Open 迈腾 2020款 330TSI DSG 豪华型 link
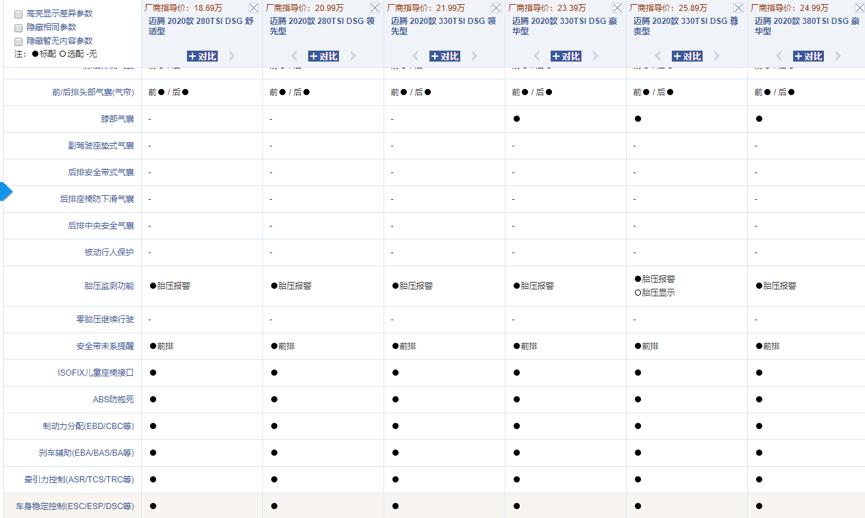 [565, 26]
